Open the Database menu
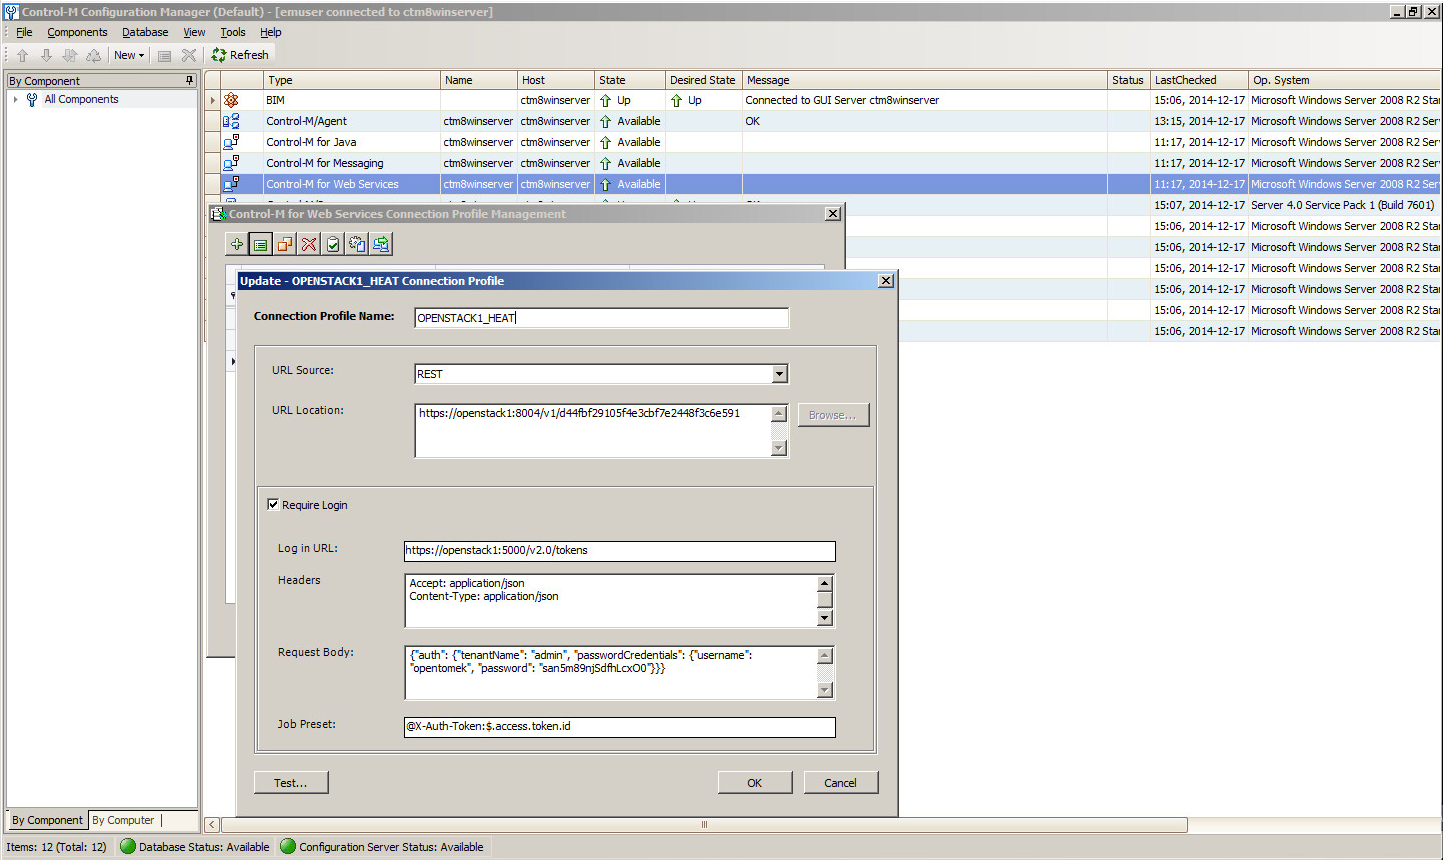The height and width of the screenshot is (860, 1443). (x=145, y=32)
